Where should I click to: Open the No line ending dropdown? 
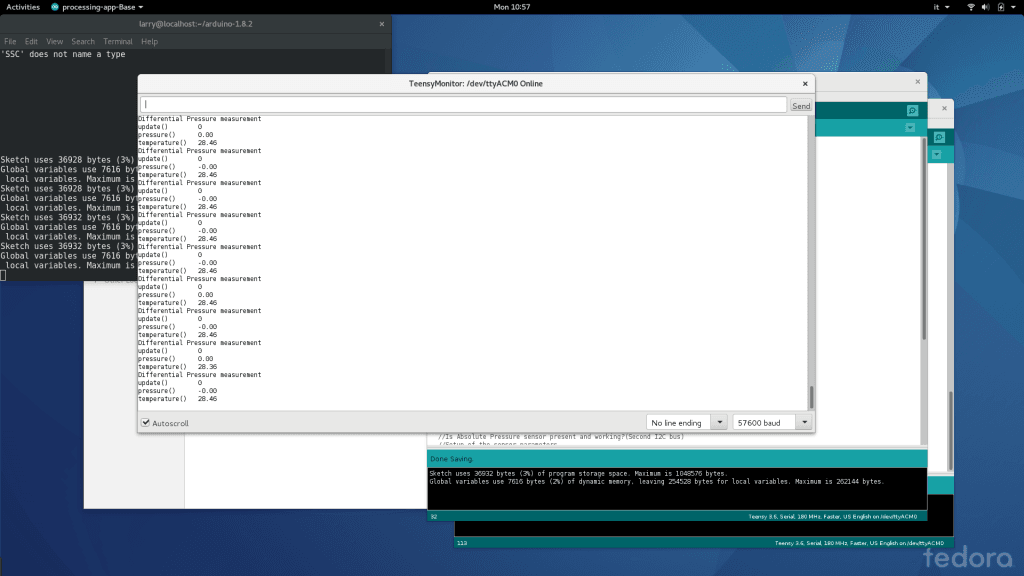click(x=686, y=423)
